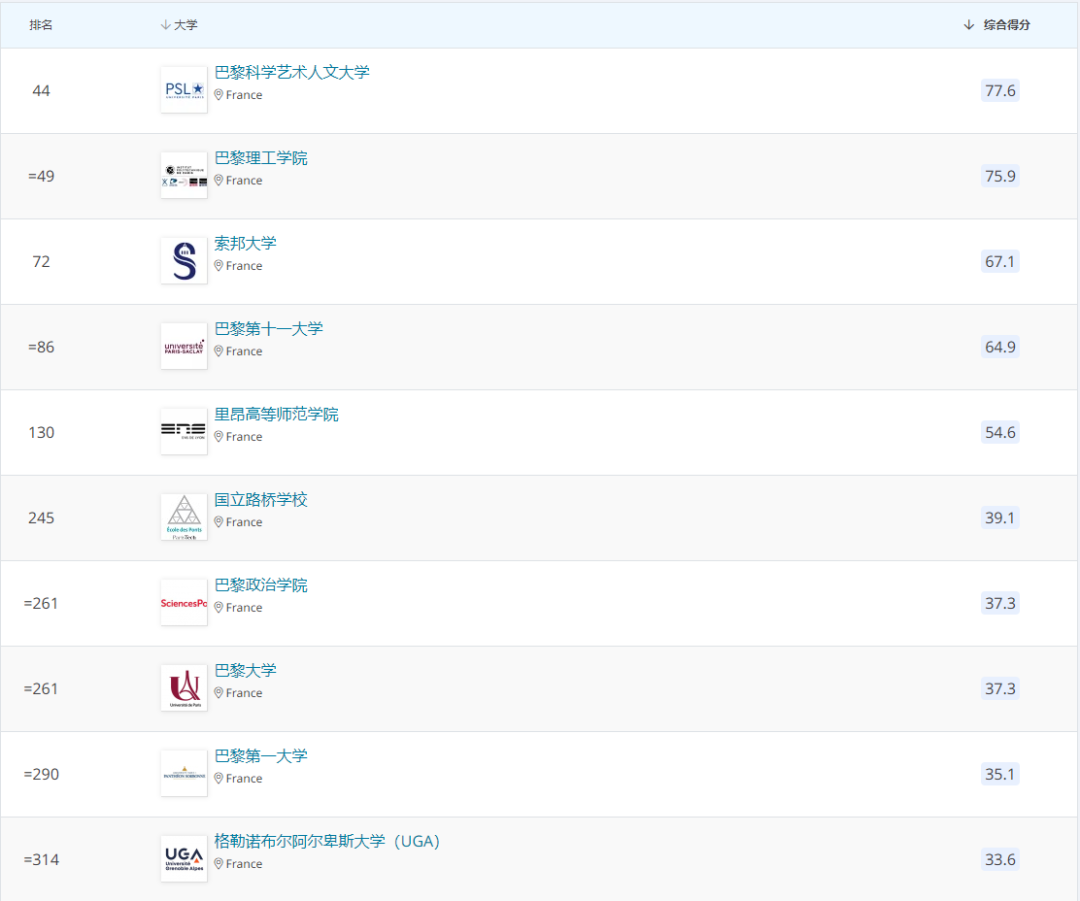This screenshot has width=1080, height=901.
Task: Click the ENS de Lyon logo
Action: click(184, 432)
